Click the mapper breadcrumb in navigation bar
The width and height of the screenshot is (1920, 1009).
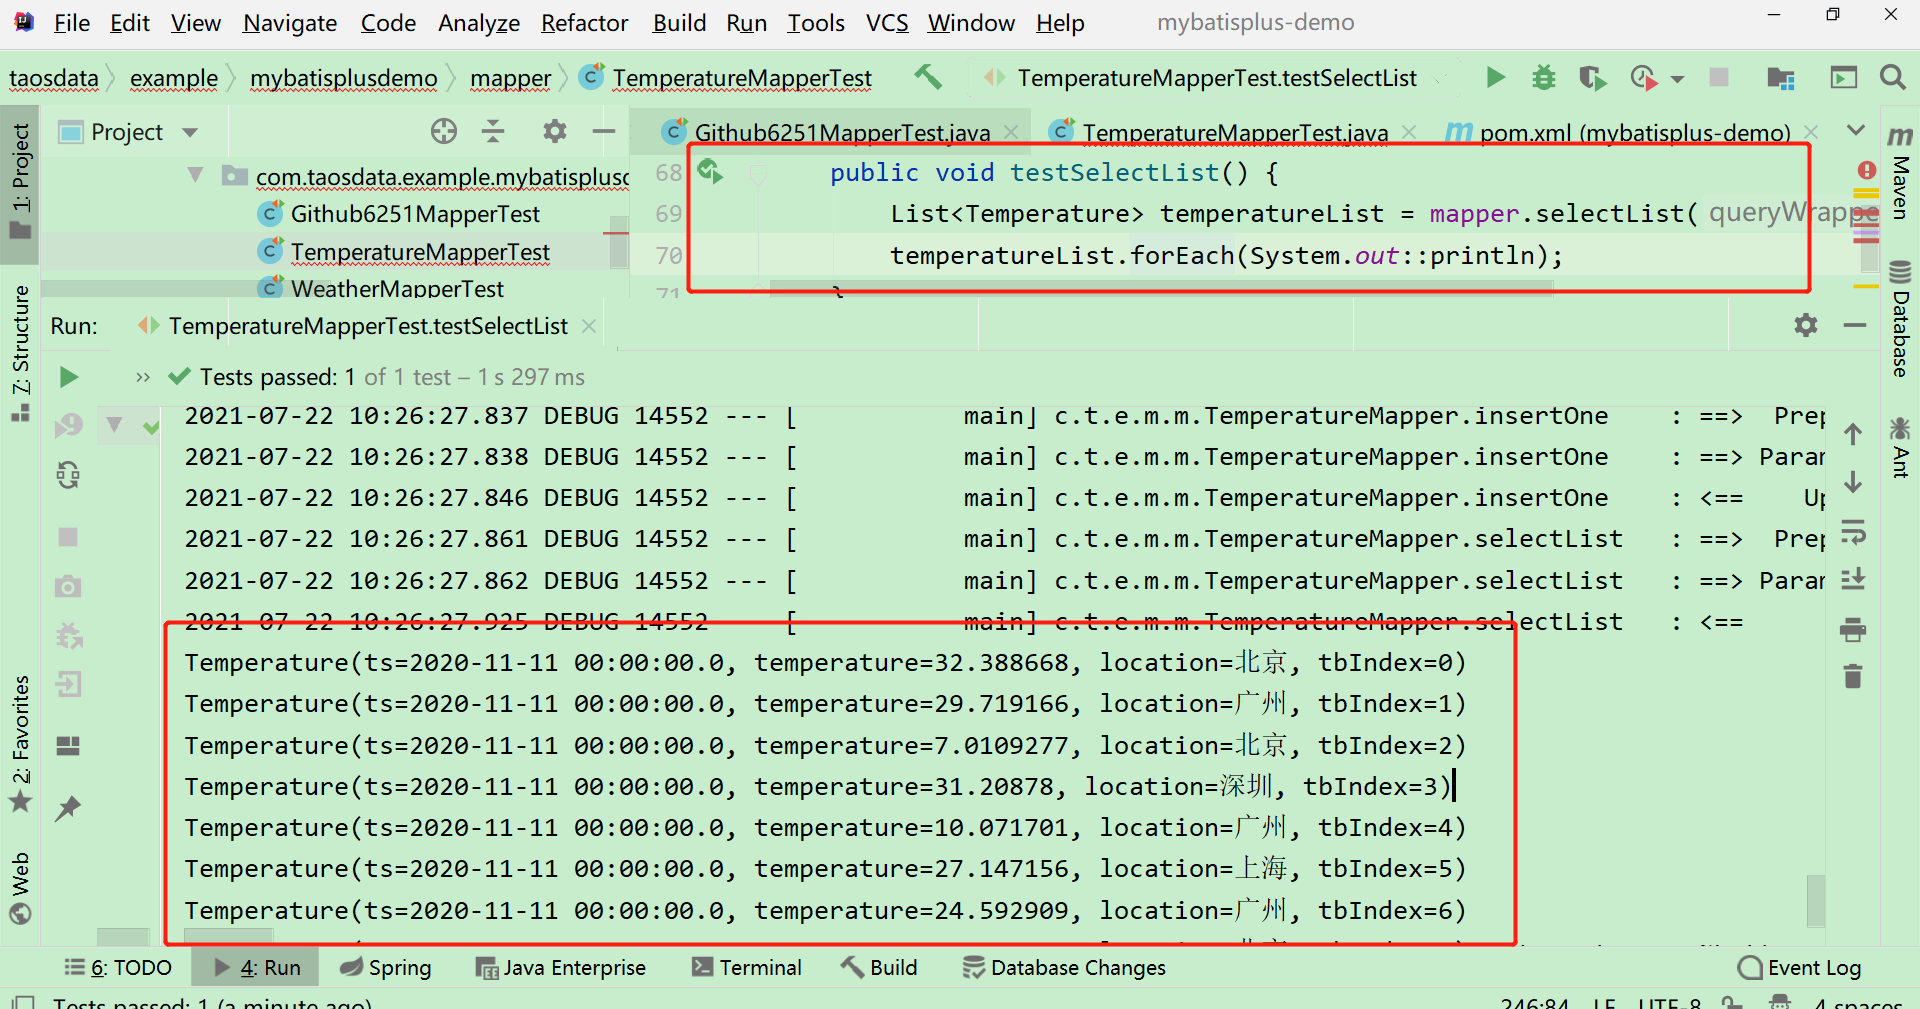click(510, 77)
